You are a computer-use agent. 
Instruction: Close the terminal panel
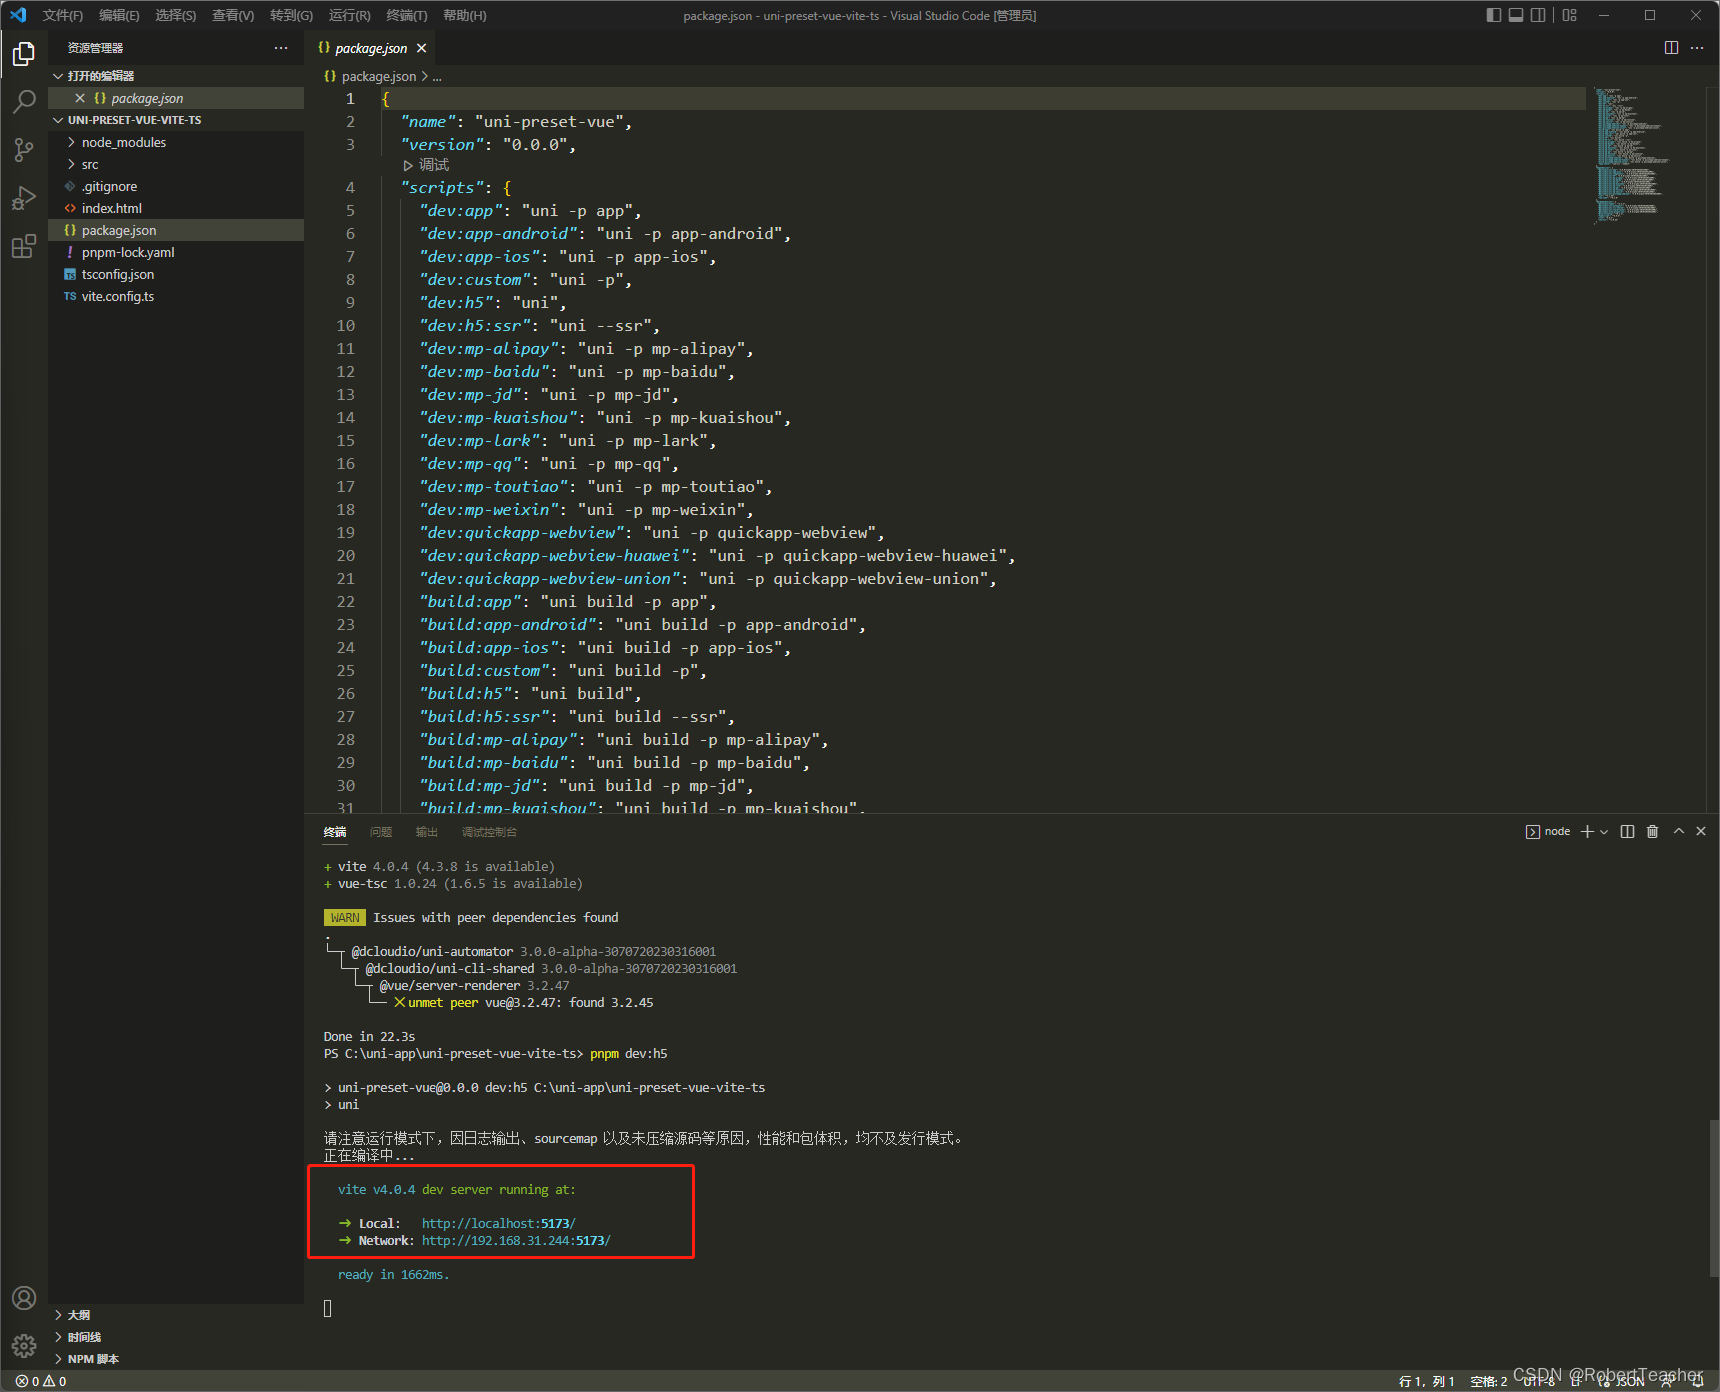[x=1701, y=832]
